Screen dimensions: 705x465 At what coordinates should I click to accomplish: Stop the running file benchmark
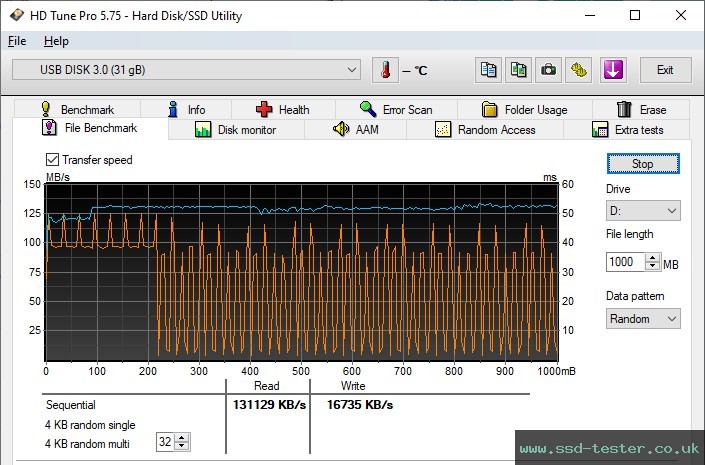tap(643, 164)
